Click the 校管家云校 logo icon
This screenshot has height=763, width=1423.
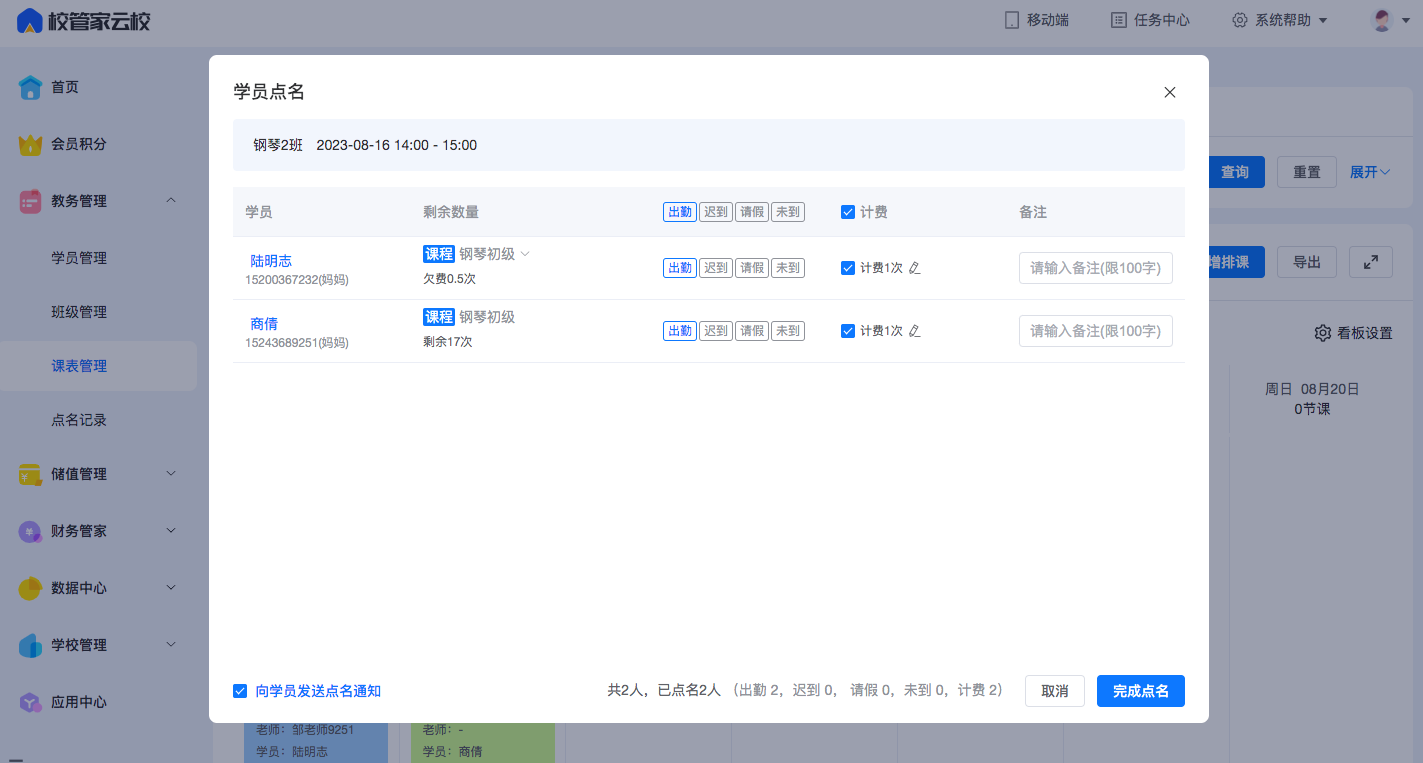click(x=29, y=20)
